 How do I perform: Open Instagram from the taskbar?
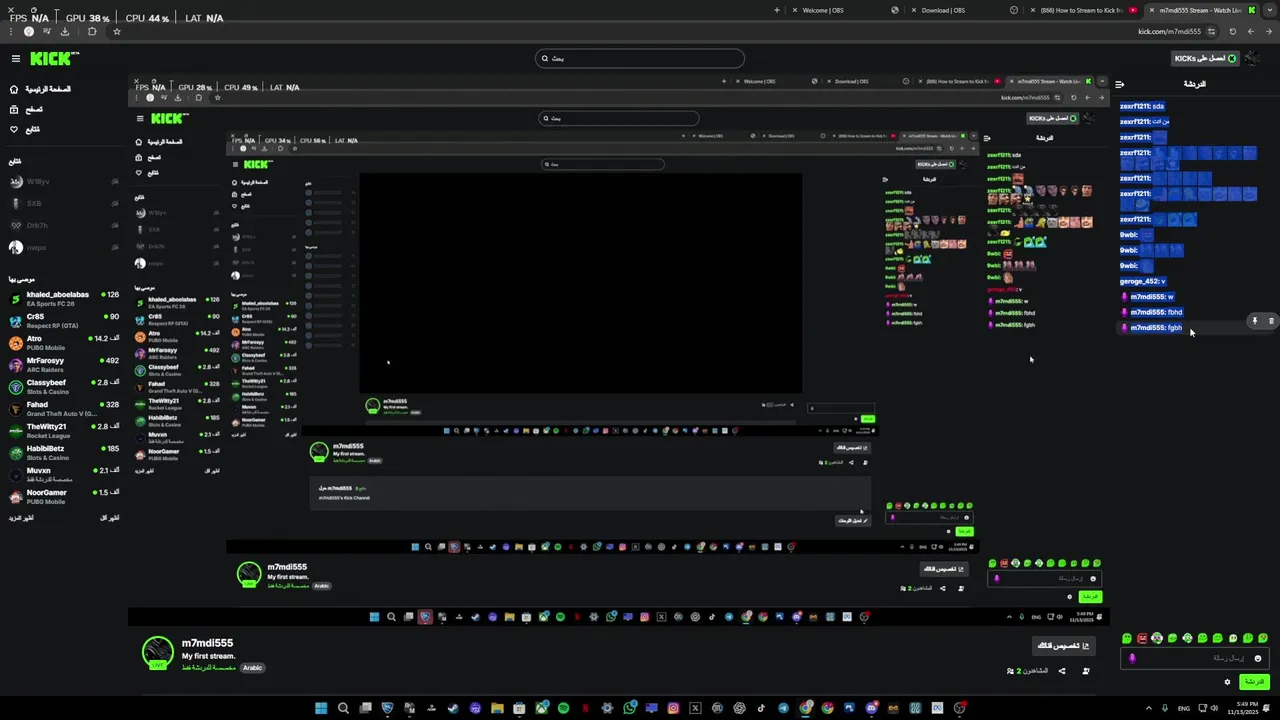tap(673, 708)
